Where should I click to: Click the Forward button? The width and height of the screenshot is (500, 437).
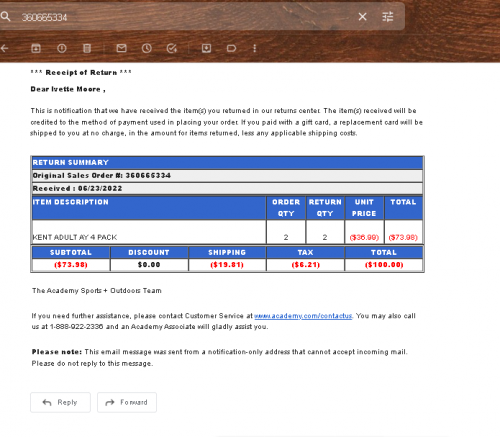tap(127, 402)
